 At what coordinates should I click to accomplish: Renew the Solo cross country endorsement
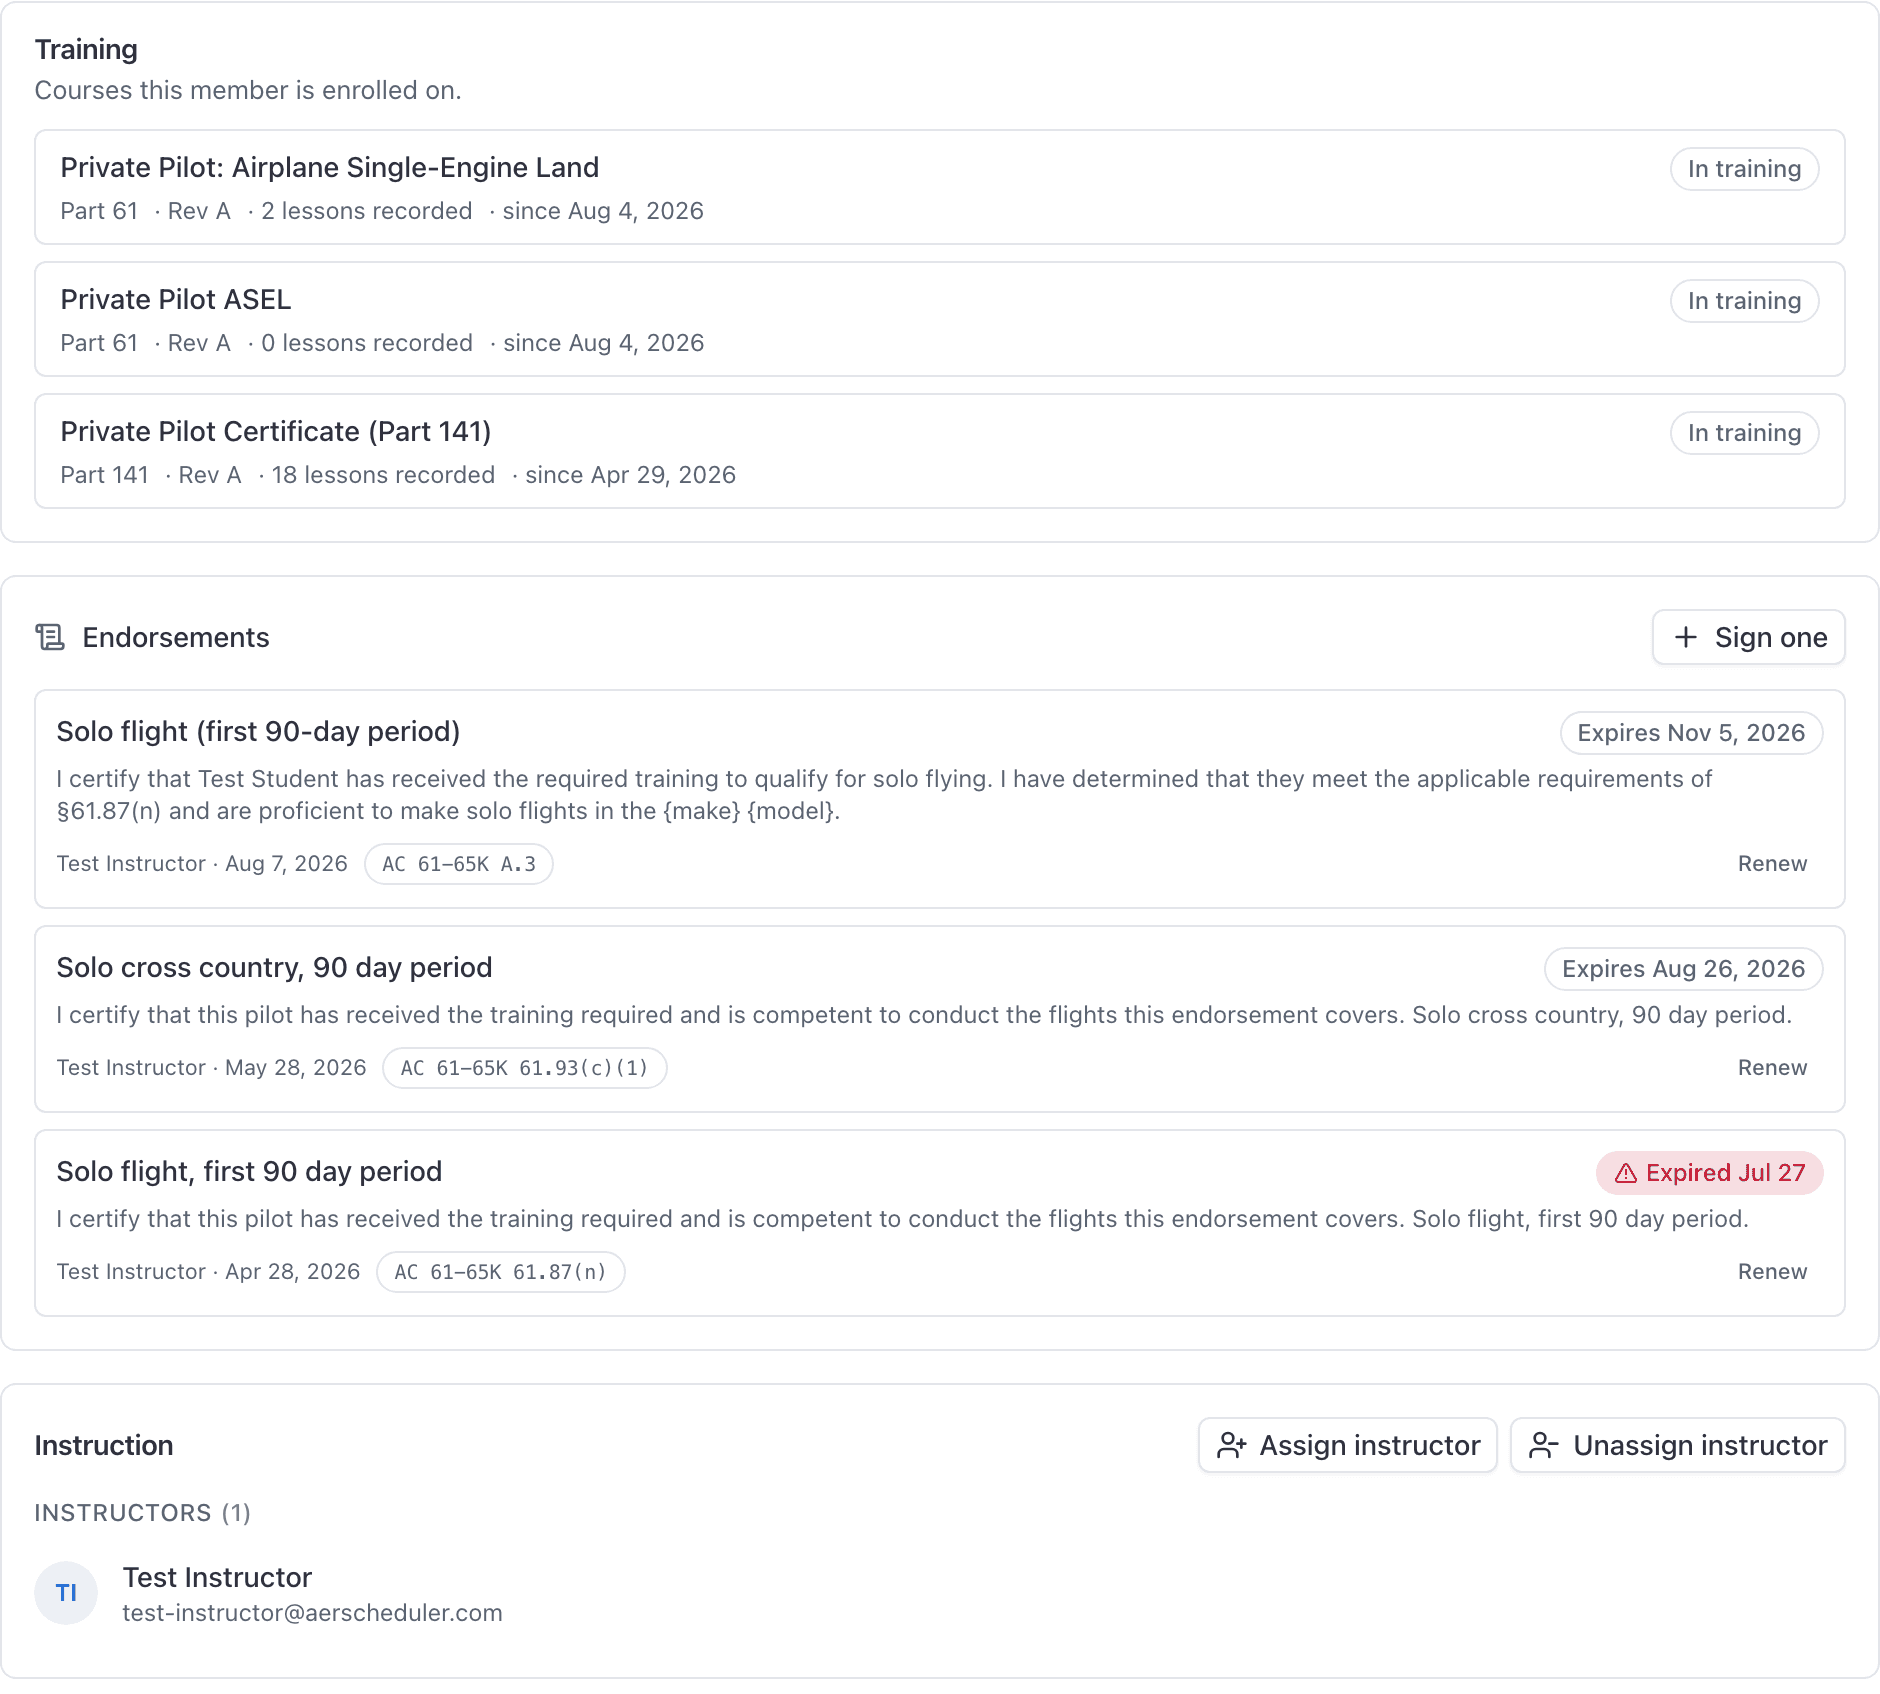click(1772, 1068)
